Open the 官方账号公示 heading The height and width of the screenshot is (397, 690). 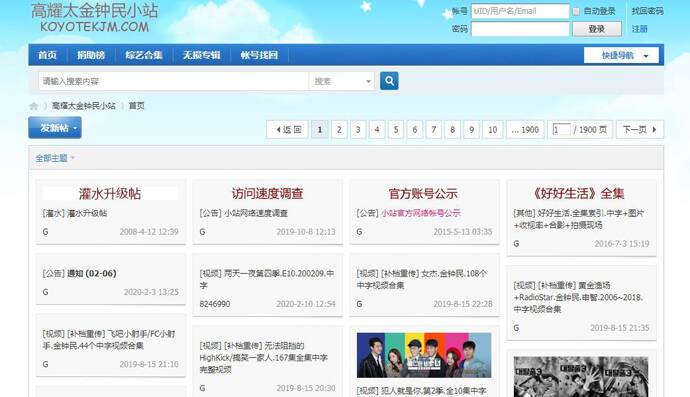pos(423,194)
